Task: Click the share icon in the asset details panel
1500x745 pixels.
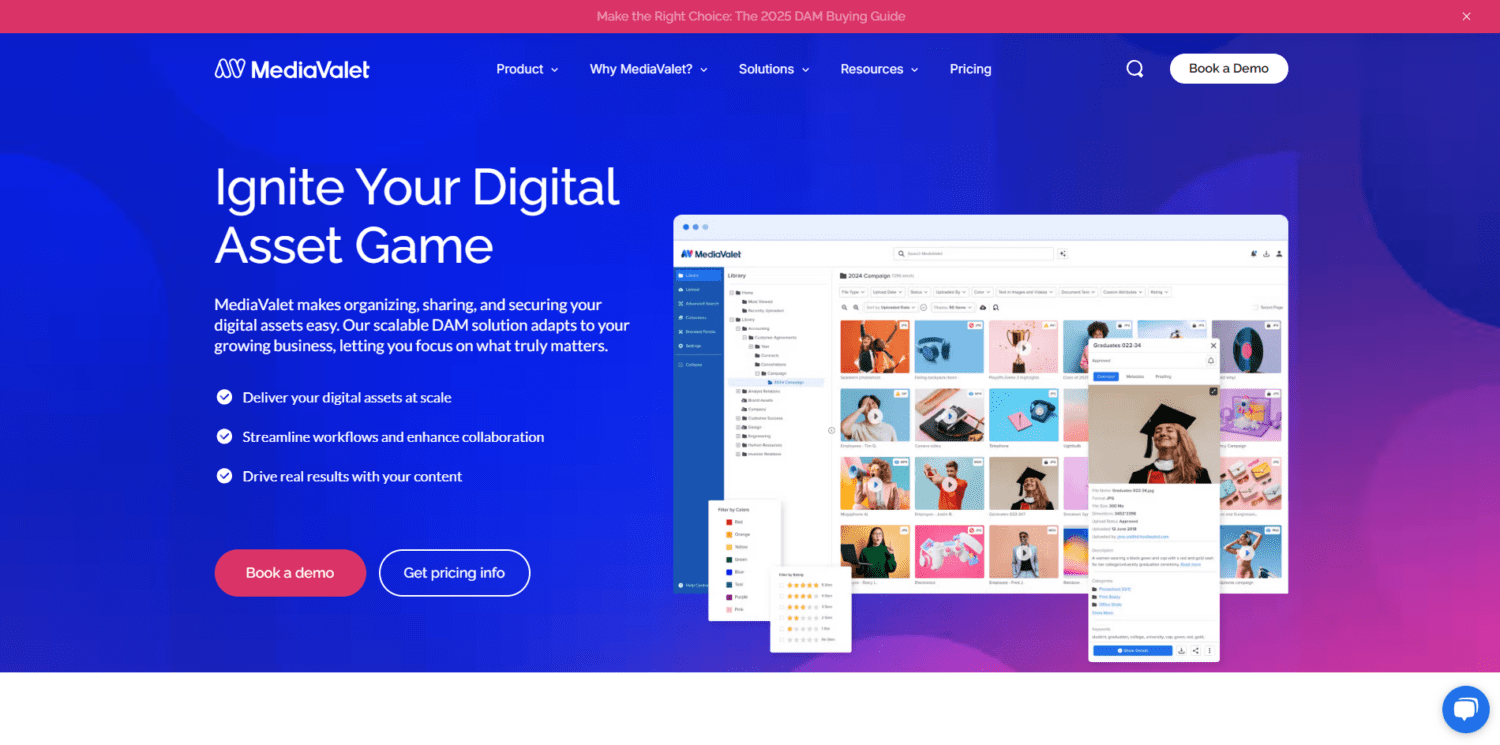Action: (x=1195, y=650)
